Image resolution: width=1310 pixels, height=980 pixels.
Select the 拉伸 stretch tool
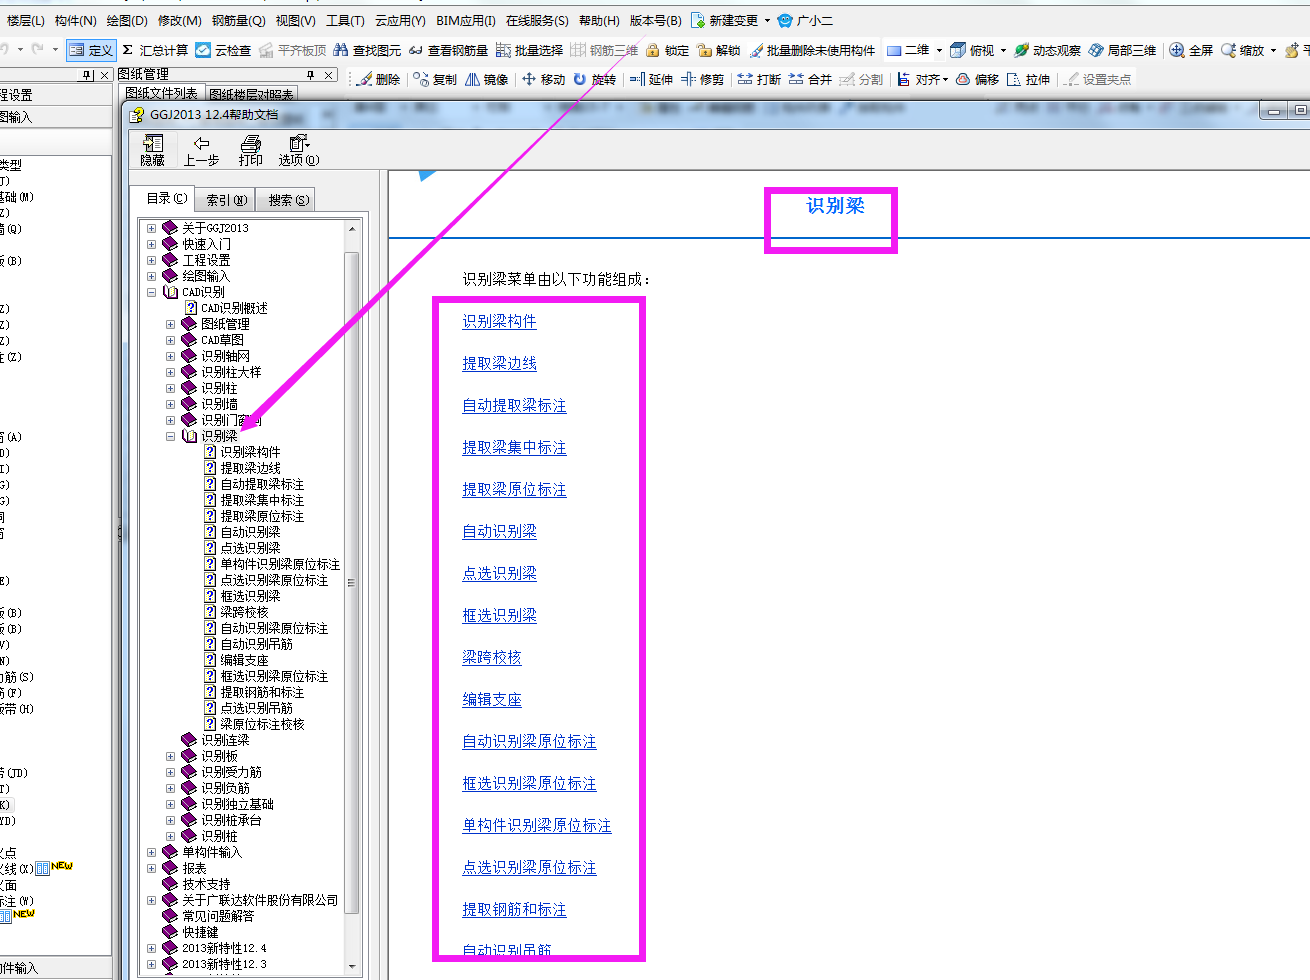(x=1028, y=79)
